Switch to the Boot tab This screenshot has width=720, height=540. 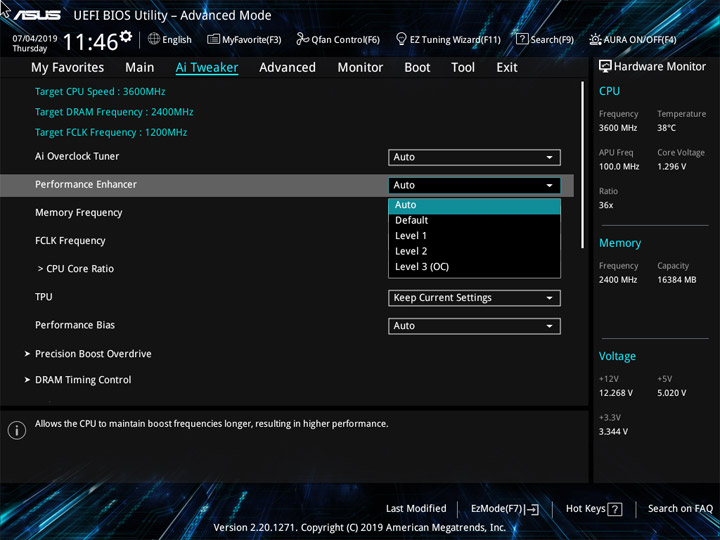click(x=417, y=68)
